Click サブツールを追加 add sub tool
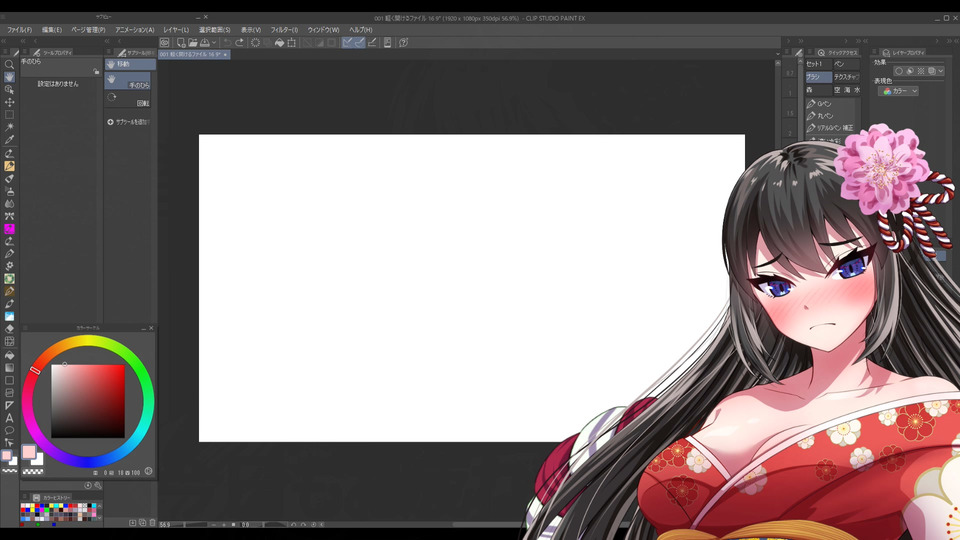This screenshot has height=540, width=960. (x=129, y=122)
